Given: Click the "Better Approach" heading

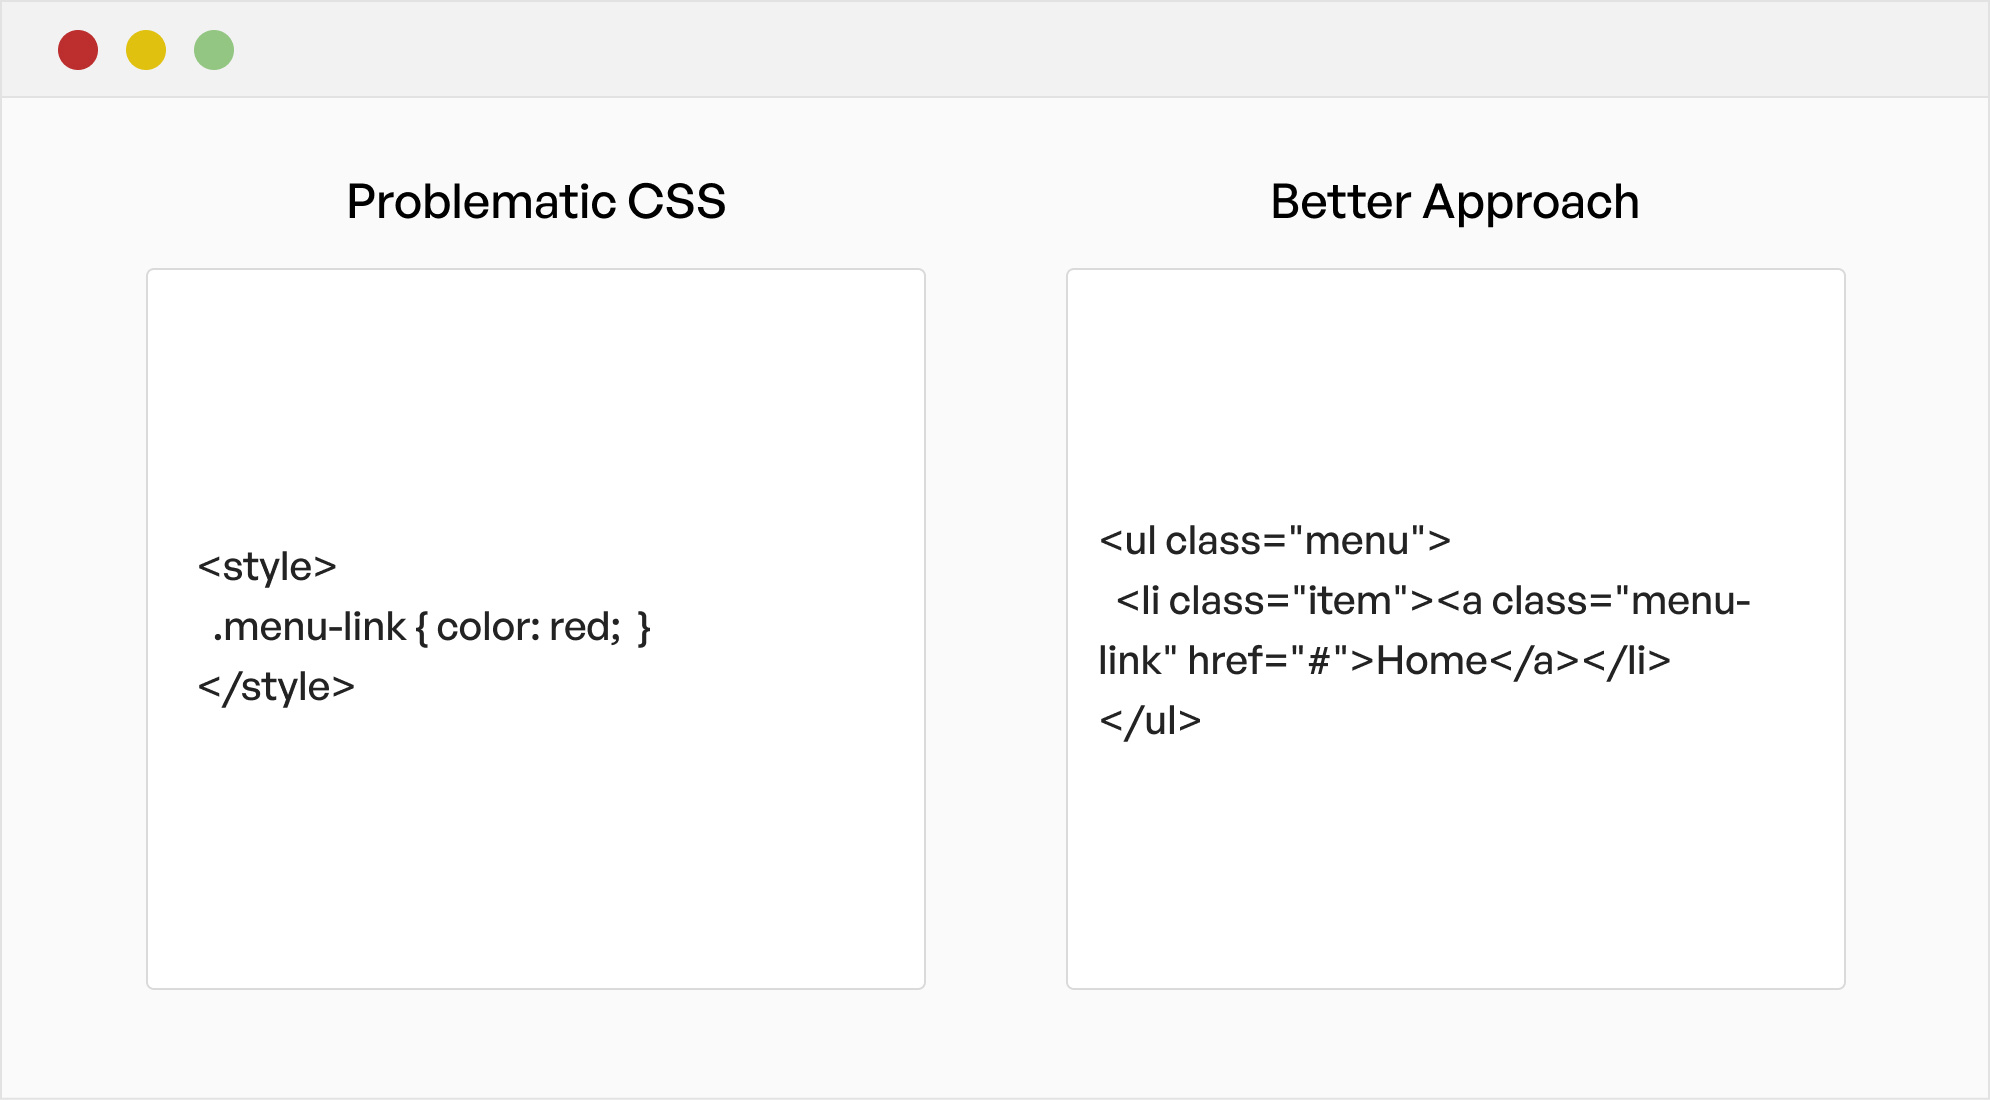Looking at the screenshot, I should click(1455, 202).
